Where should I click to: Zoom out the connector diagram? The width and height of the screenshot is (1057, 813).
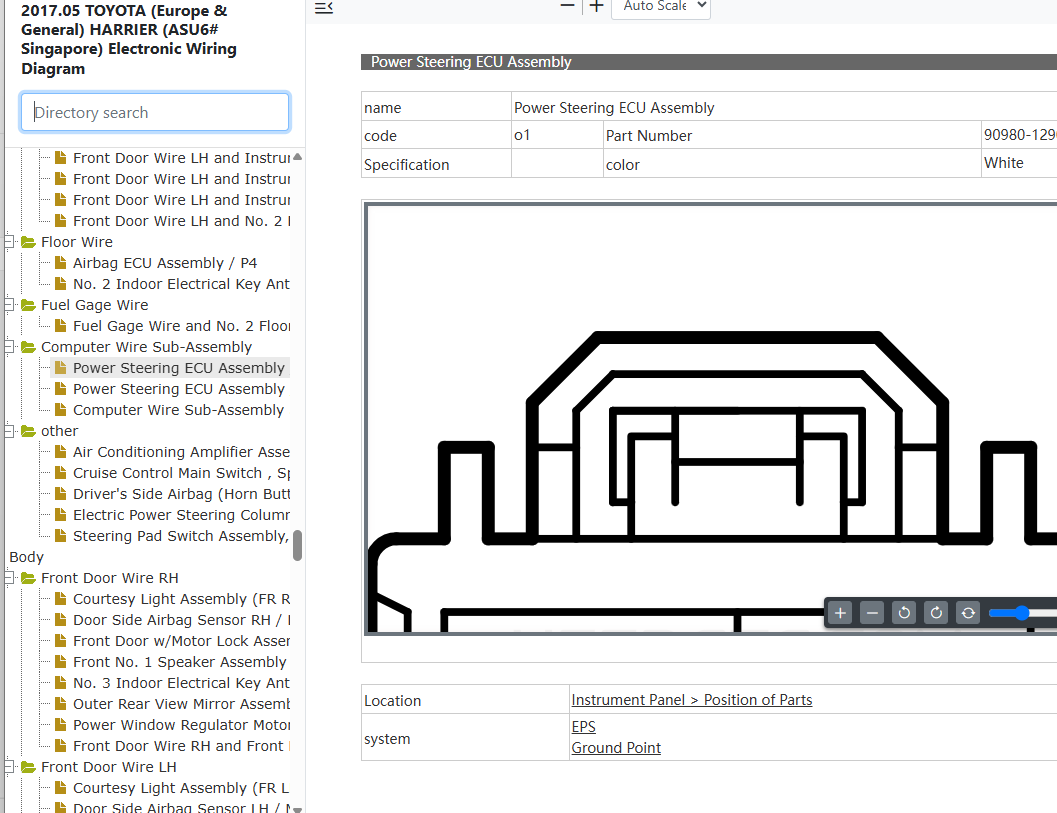pyautogui.click(x=872, y=613)
